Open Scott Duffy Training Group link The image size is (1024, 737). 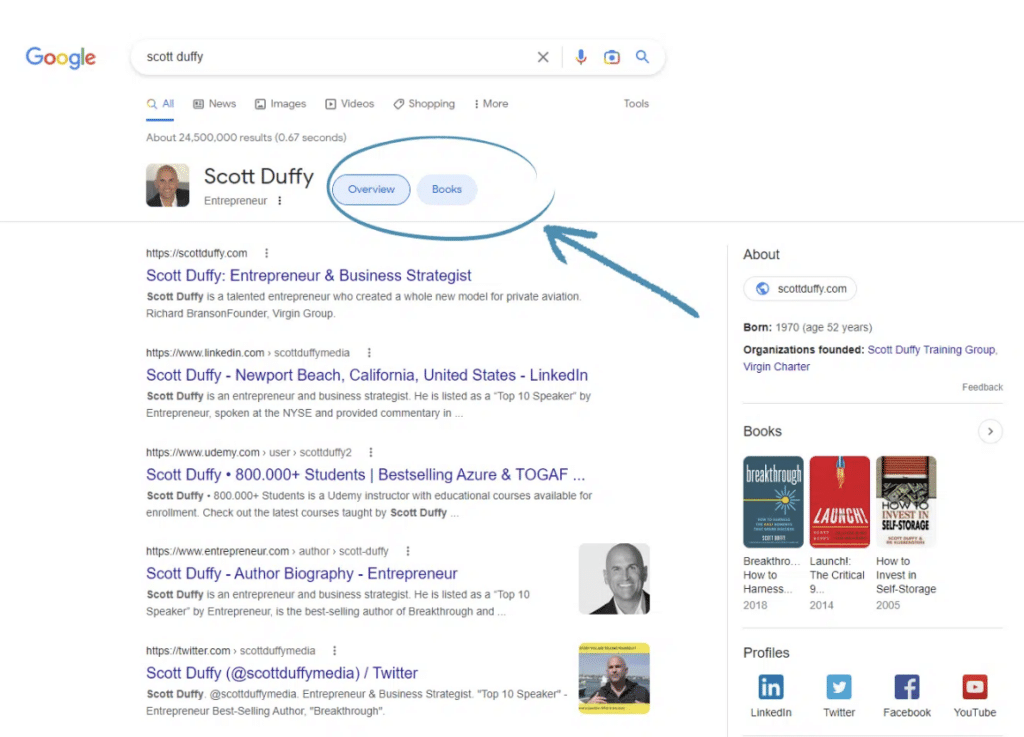(x=932, y=350)
